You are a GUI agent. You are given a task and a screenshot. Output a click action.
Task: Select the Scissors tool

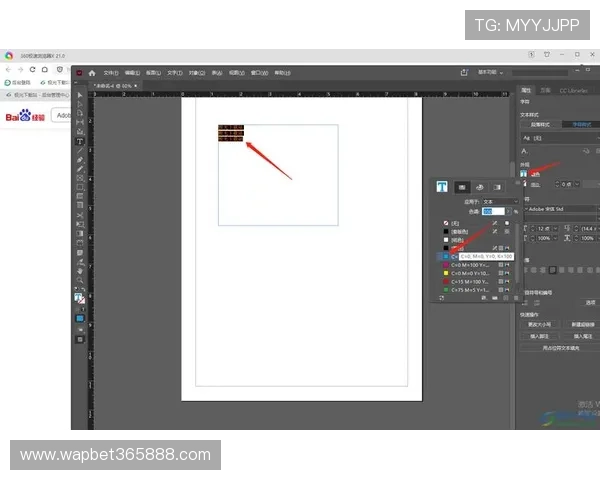[80, 214]
